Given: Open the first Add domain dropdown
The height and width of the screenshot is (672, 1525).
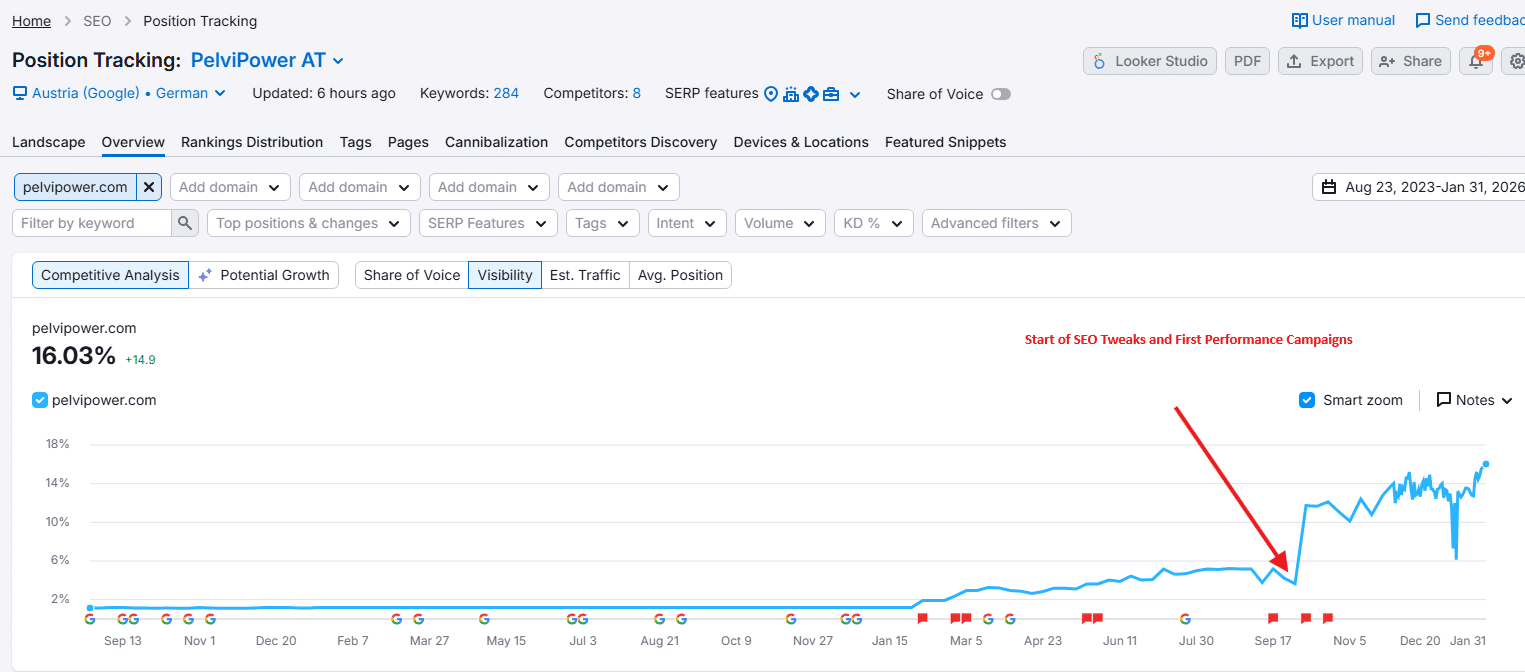Looking at the screenshot, I should pyautogui.click(x=230, y=187).
